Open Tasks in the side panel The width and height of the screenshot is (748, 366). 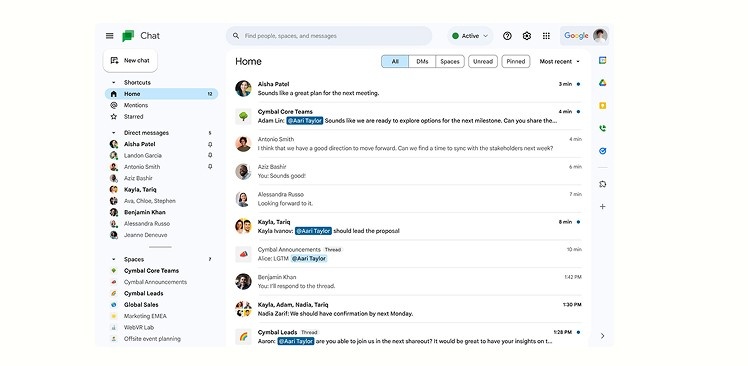point(603,151)
